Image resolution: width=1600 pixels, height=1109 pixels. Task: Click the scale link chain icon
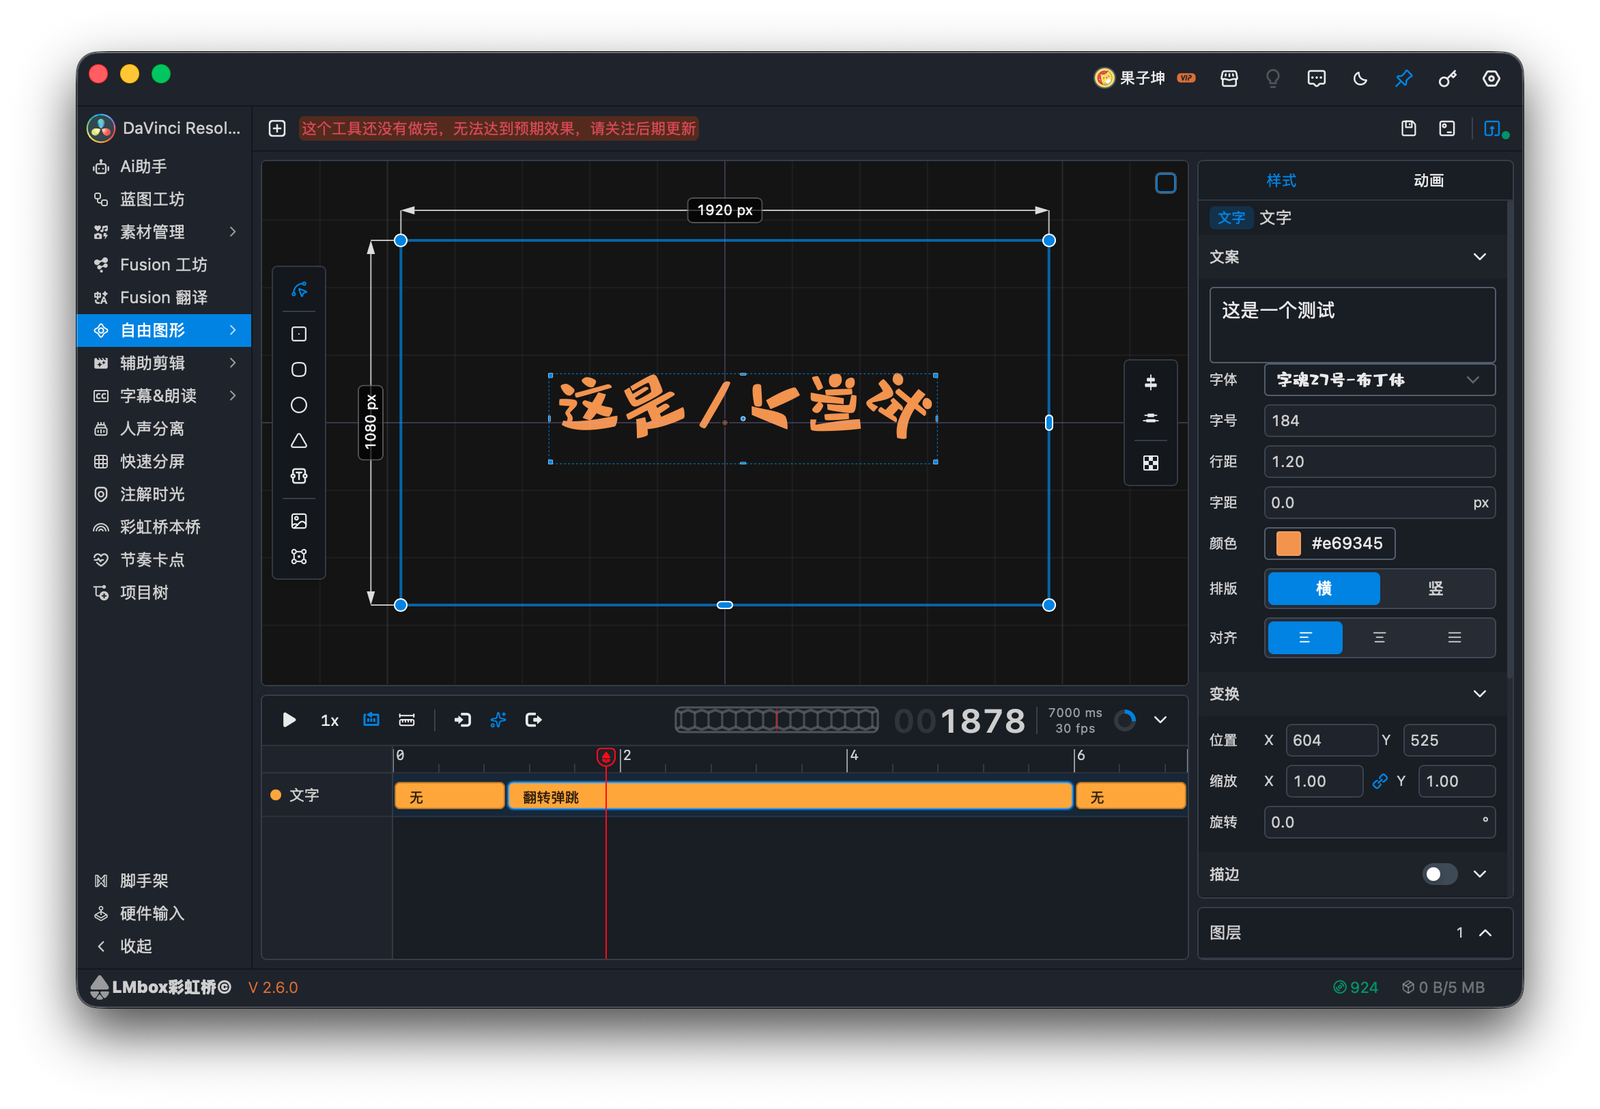coord(1380,781)
